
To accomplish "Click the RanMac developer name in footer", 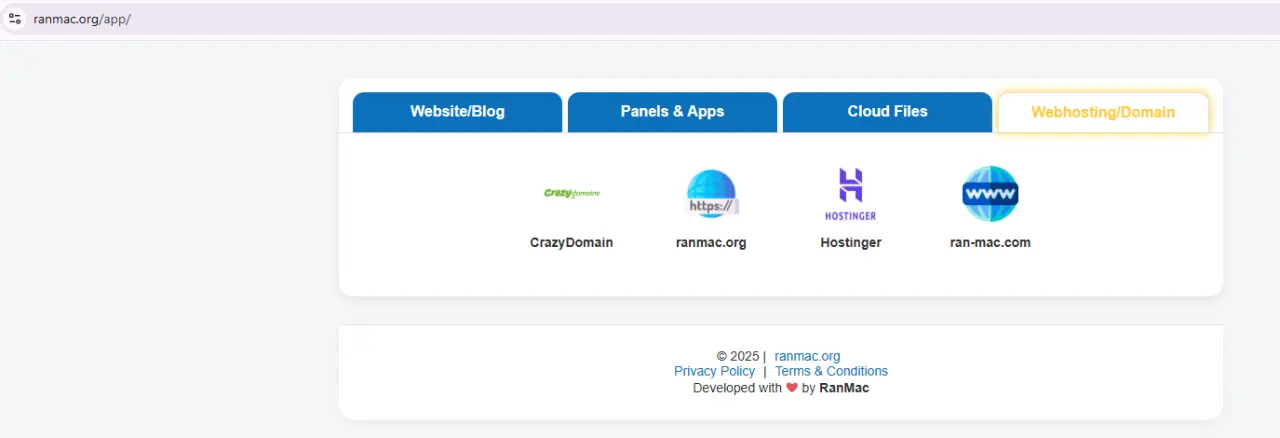I will 844,388.
